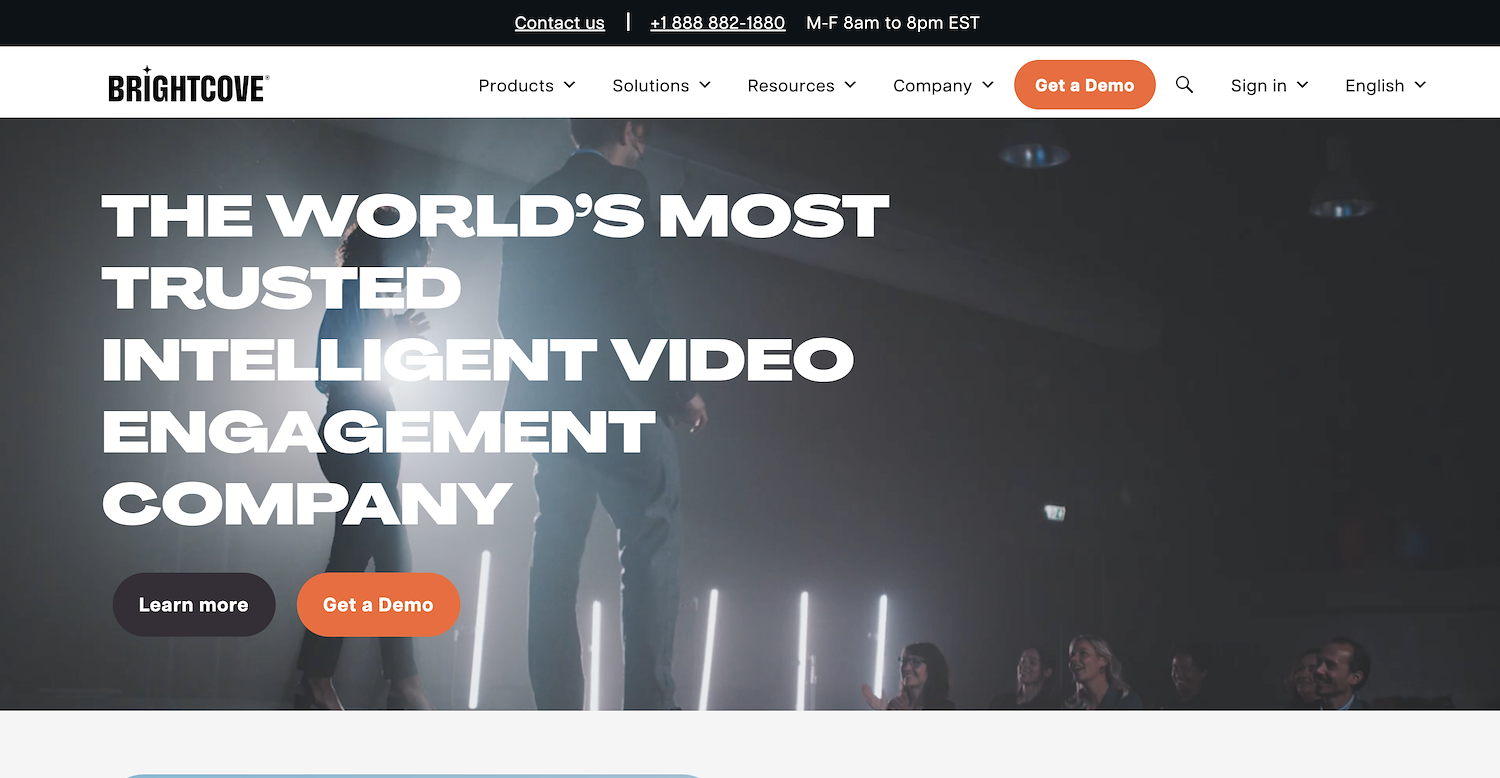The width and height of the screenshot is (1500, 778).
Task: Open the Products menu
Action: click(527, 86)
